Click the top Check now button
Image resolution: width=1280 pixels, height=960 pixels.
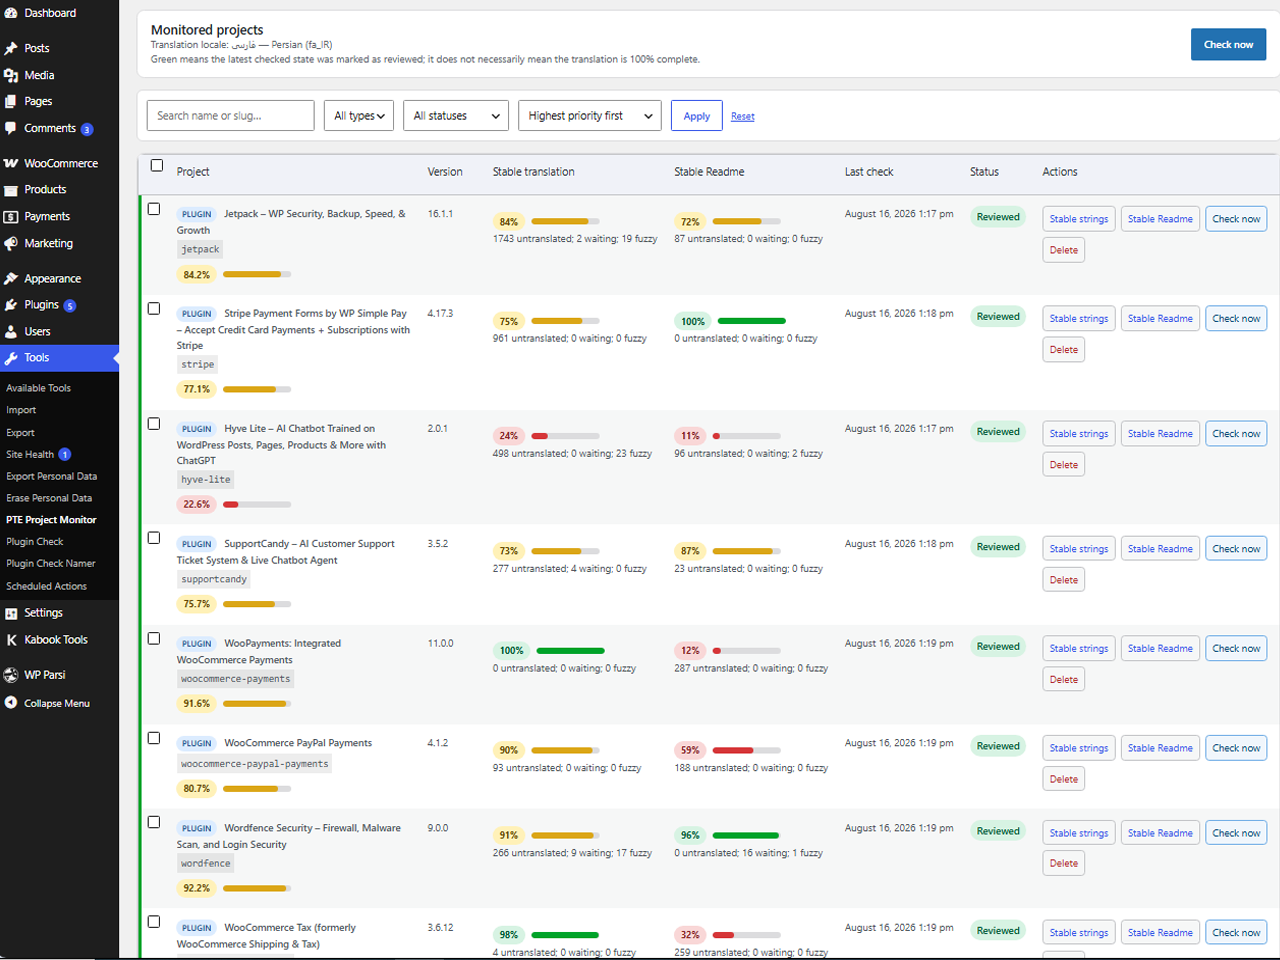1228,44
